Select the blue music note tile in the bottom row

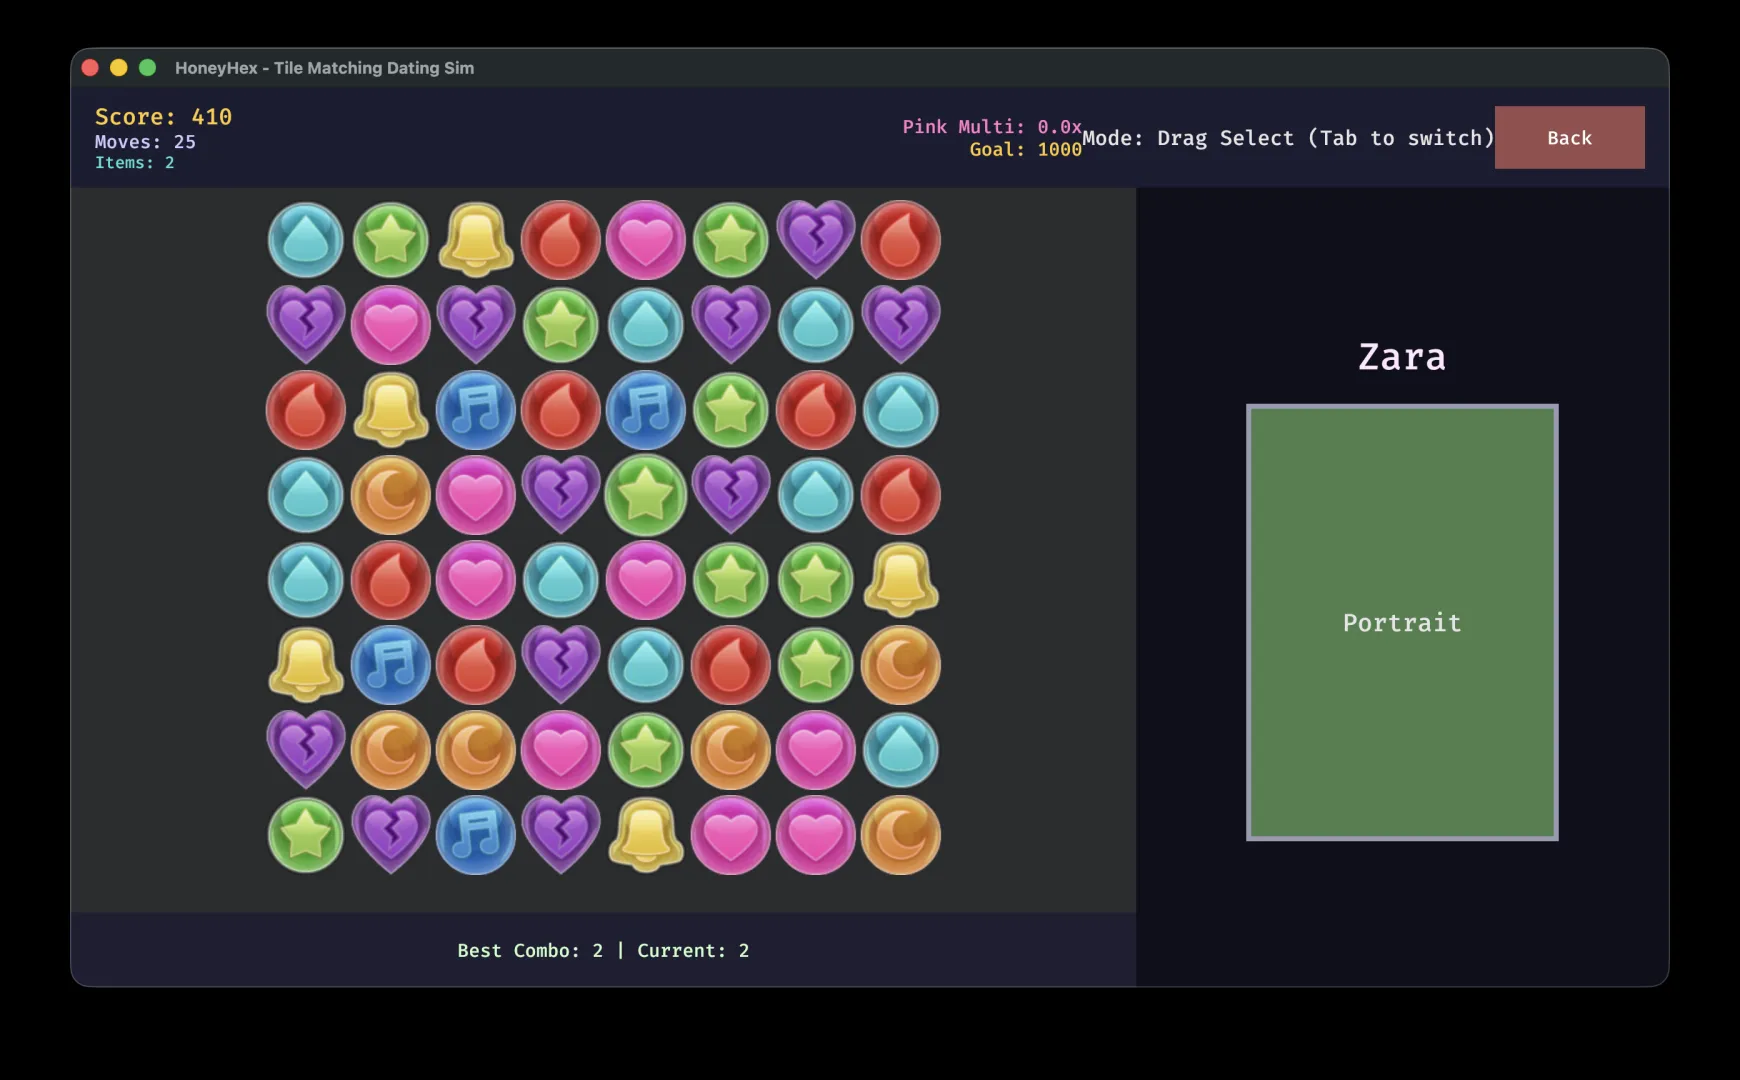click(x=476, y=836)
